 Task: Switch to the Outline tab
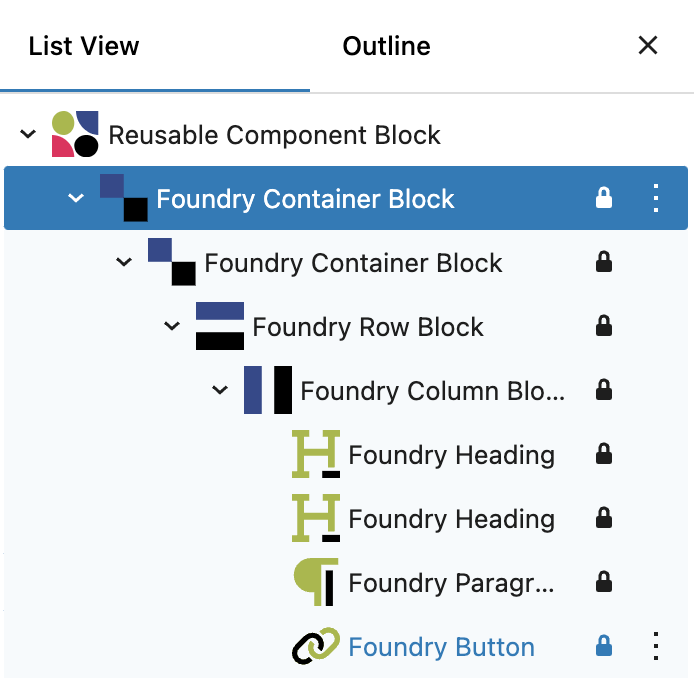coord(386,46)
